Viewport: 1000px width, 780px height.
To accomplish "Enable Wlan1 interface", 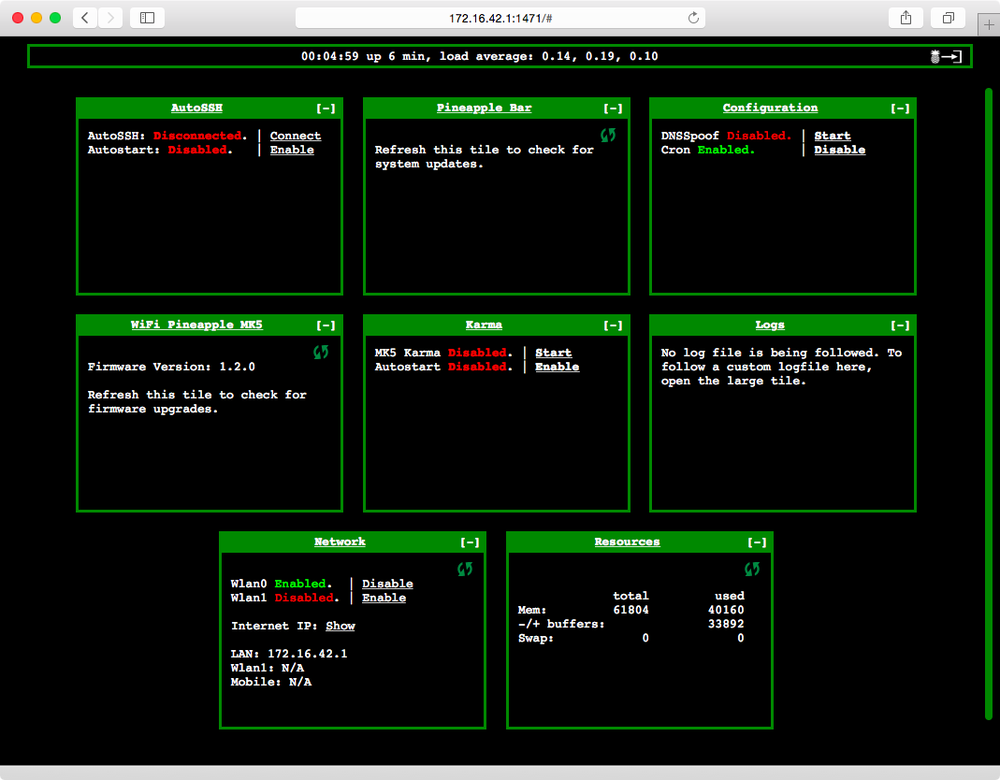I will coord(384,598).
